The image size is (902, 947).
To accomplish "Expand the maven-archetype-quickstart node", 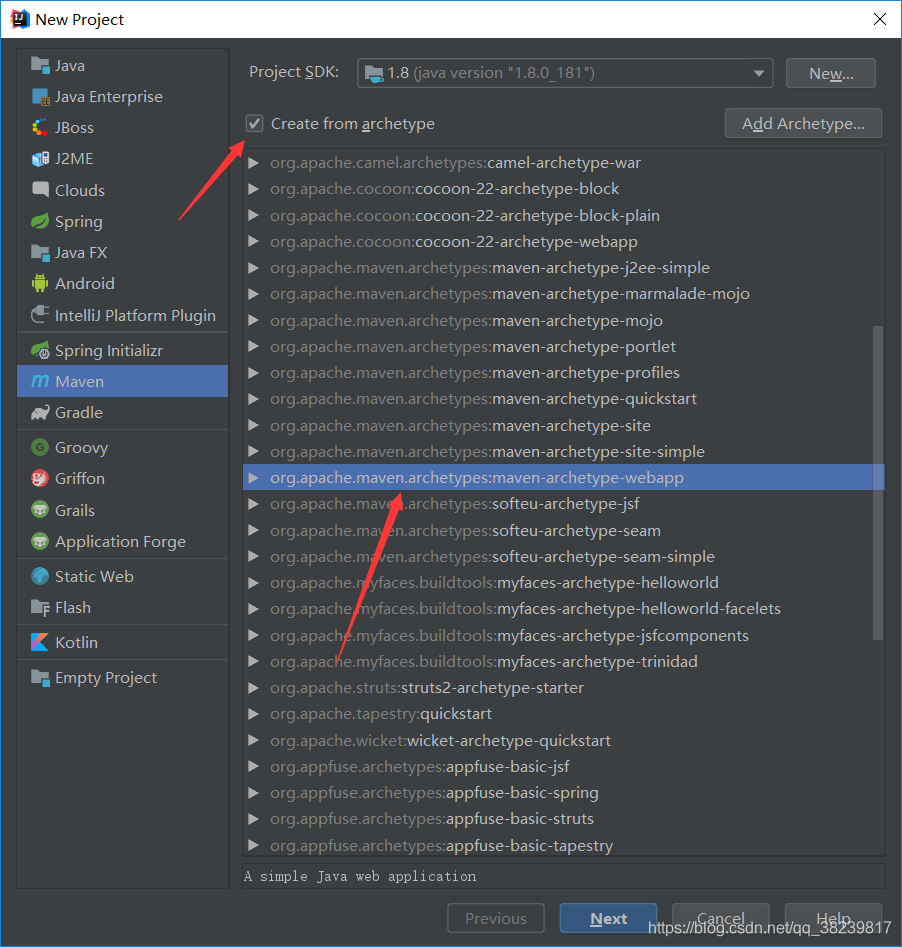I will click(254, 399).
